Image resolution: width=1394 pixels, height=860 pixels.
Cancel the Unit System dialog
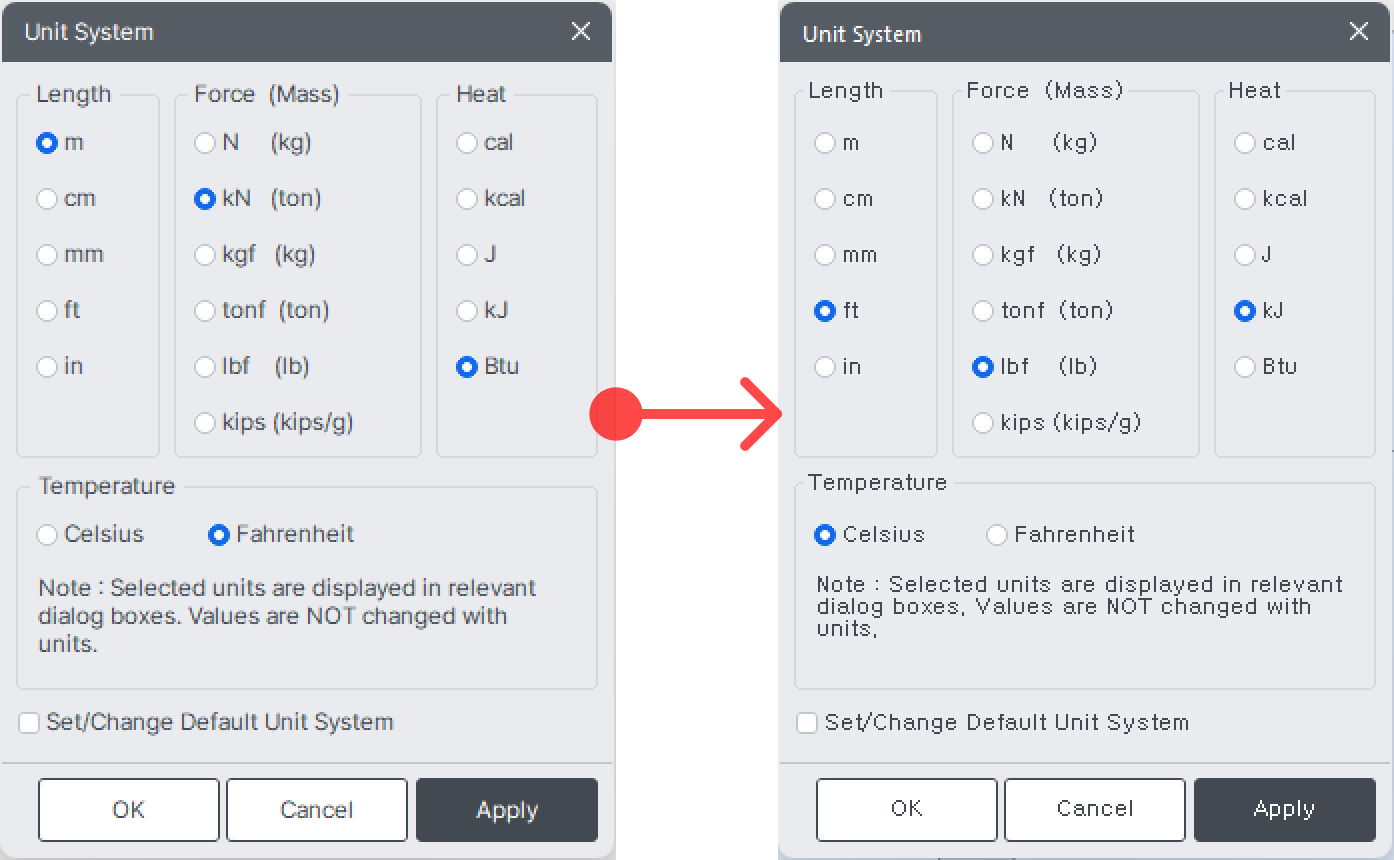tap(316, 810)
